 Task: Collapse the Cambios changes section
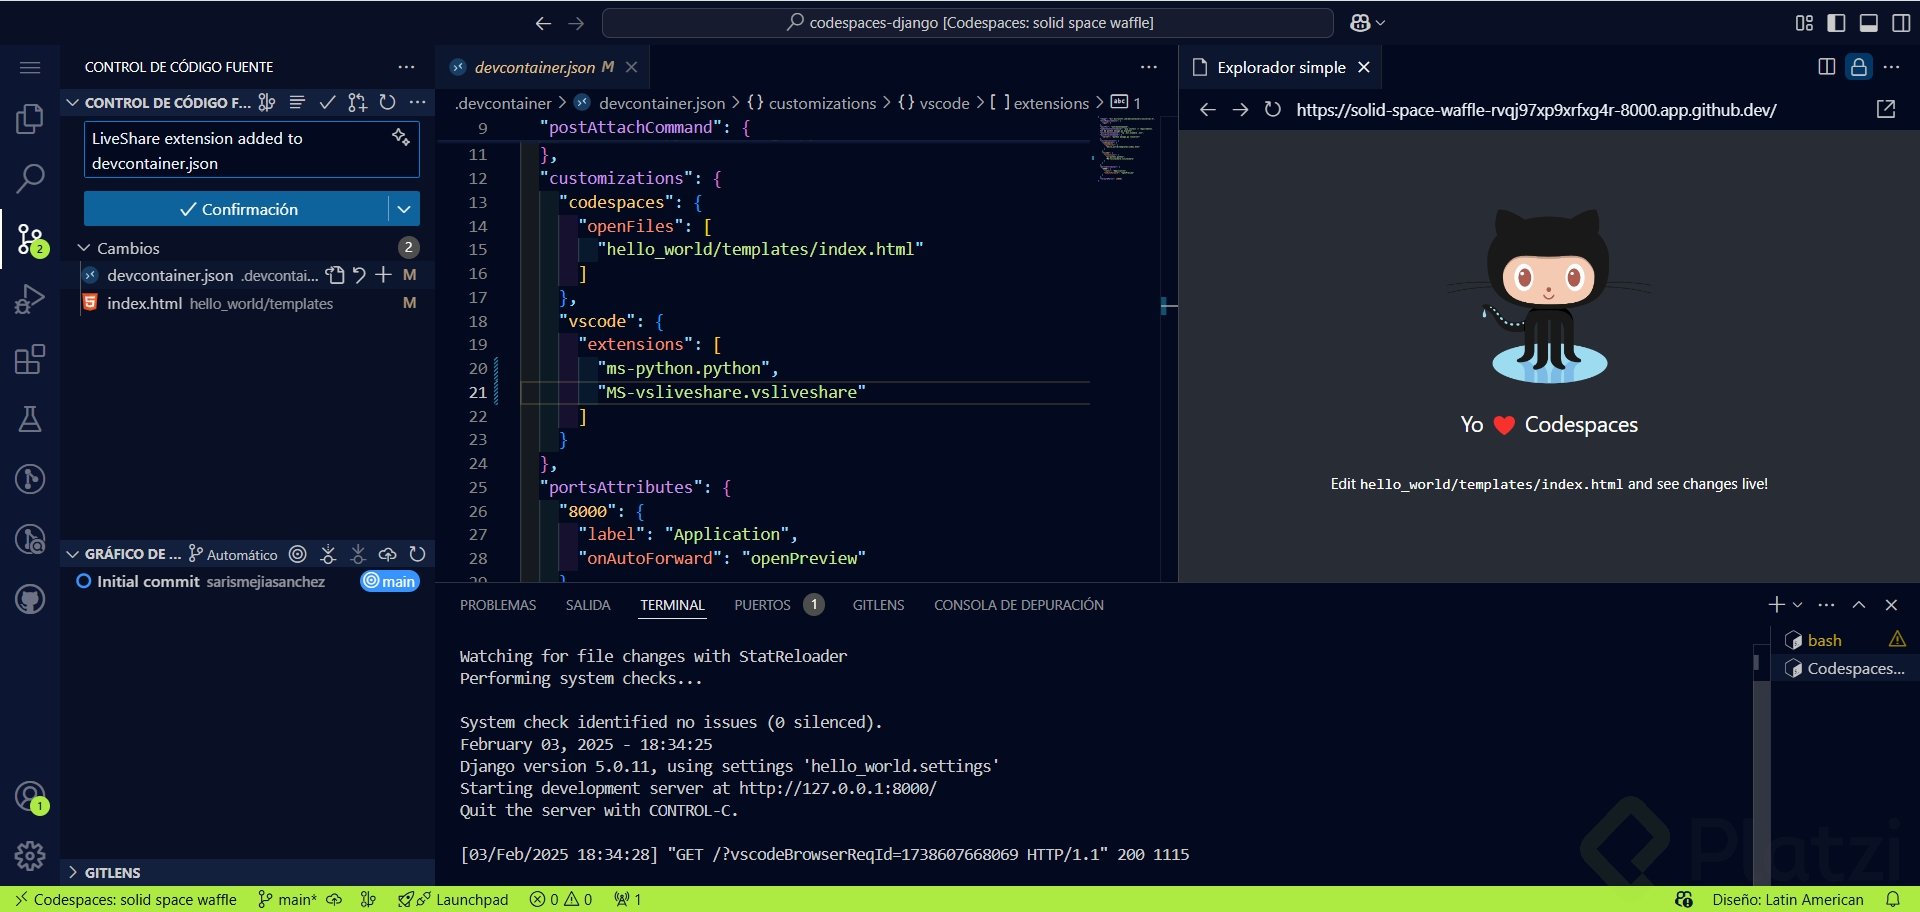click(x=84, y=248)
